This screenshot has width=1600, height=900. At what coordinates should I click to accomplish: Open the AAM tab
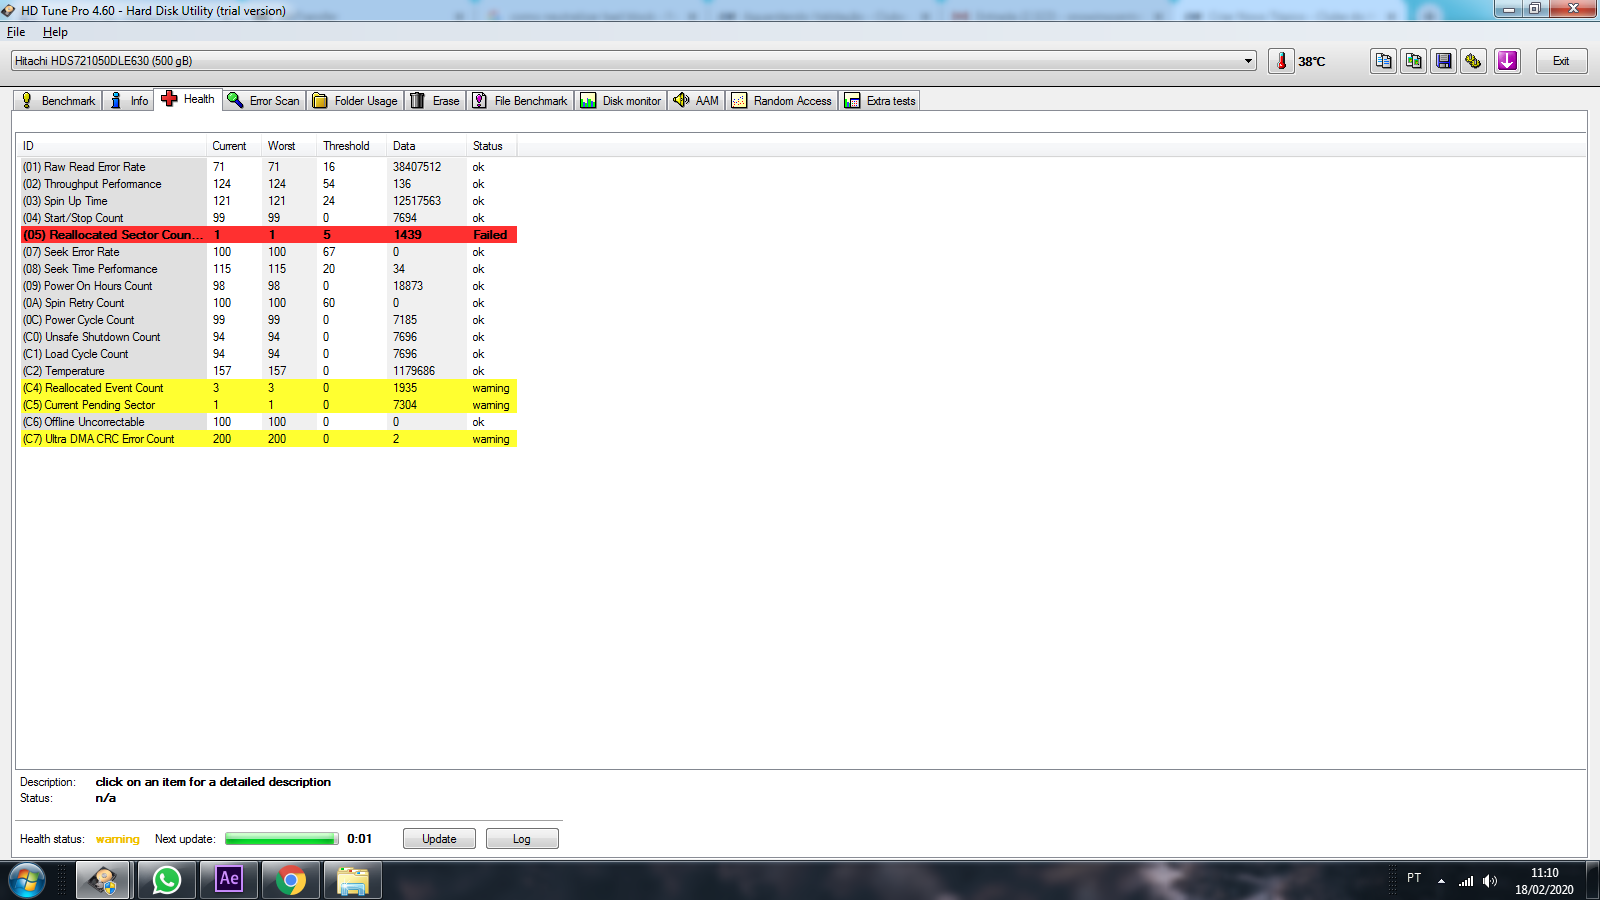[x=697, y=101]
